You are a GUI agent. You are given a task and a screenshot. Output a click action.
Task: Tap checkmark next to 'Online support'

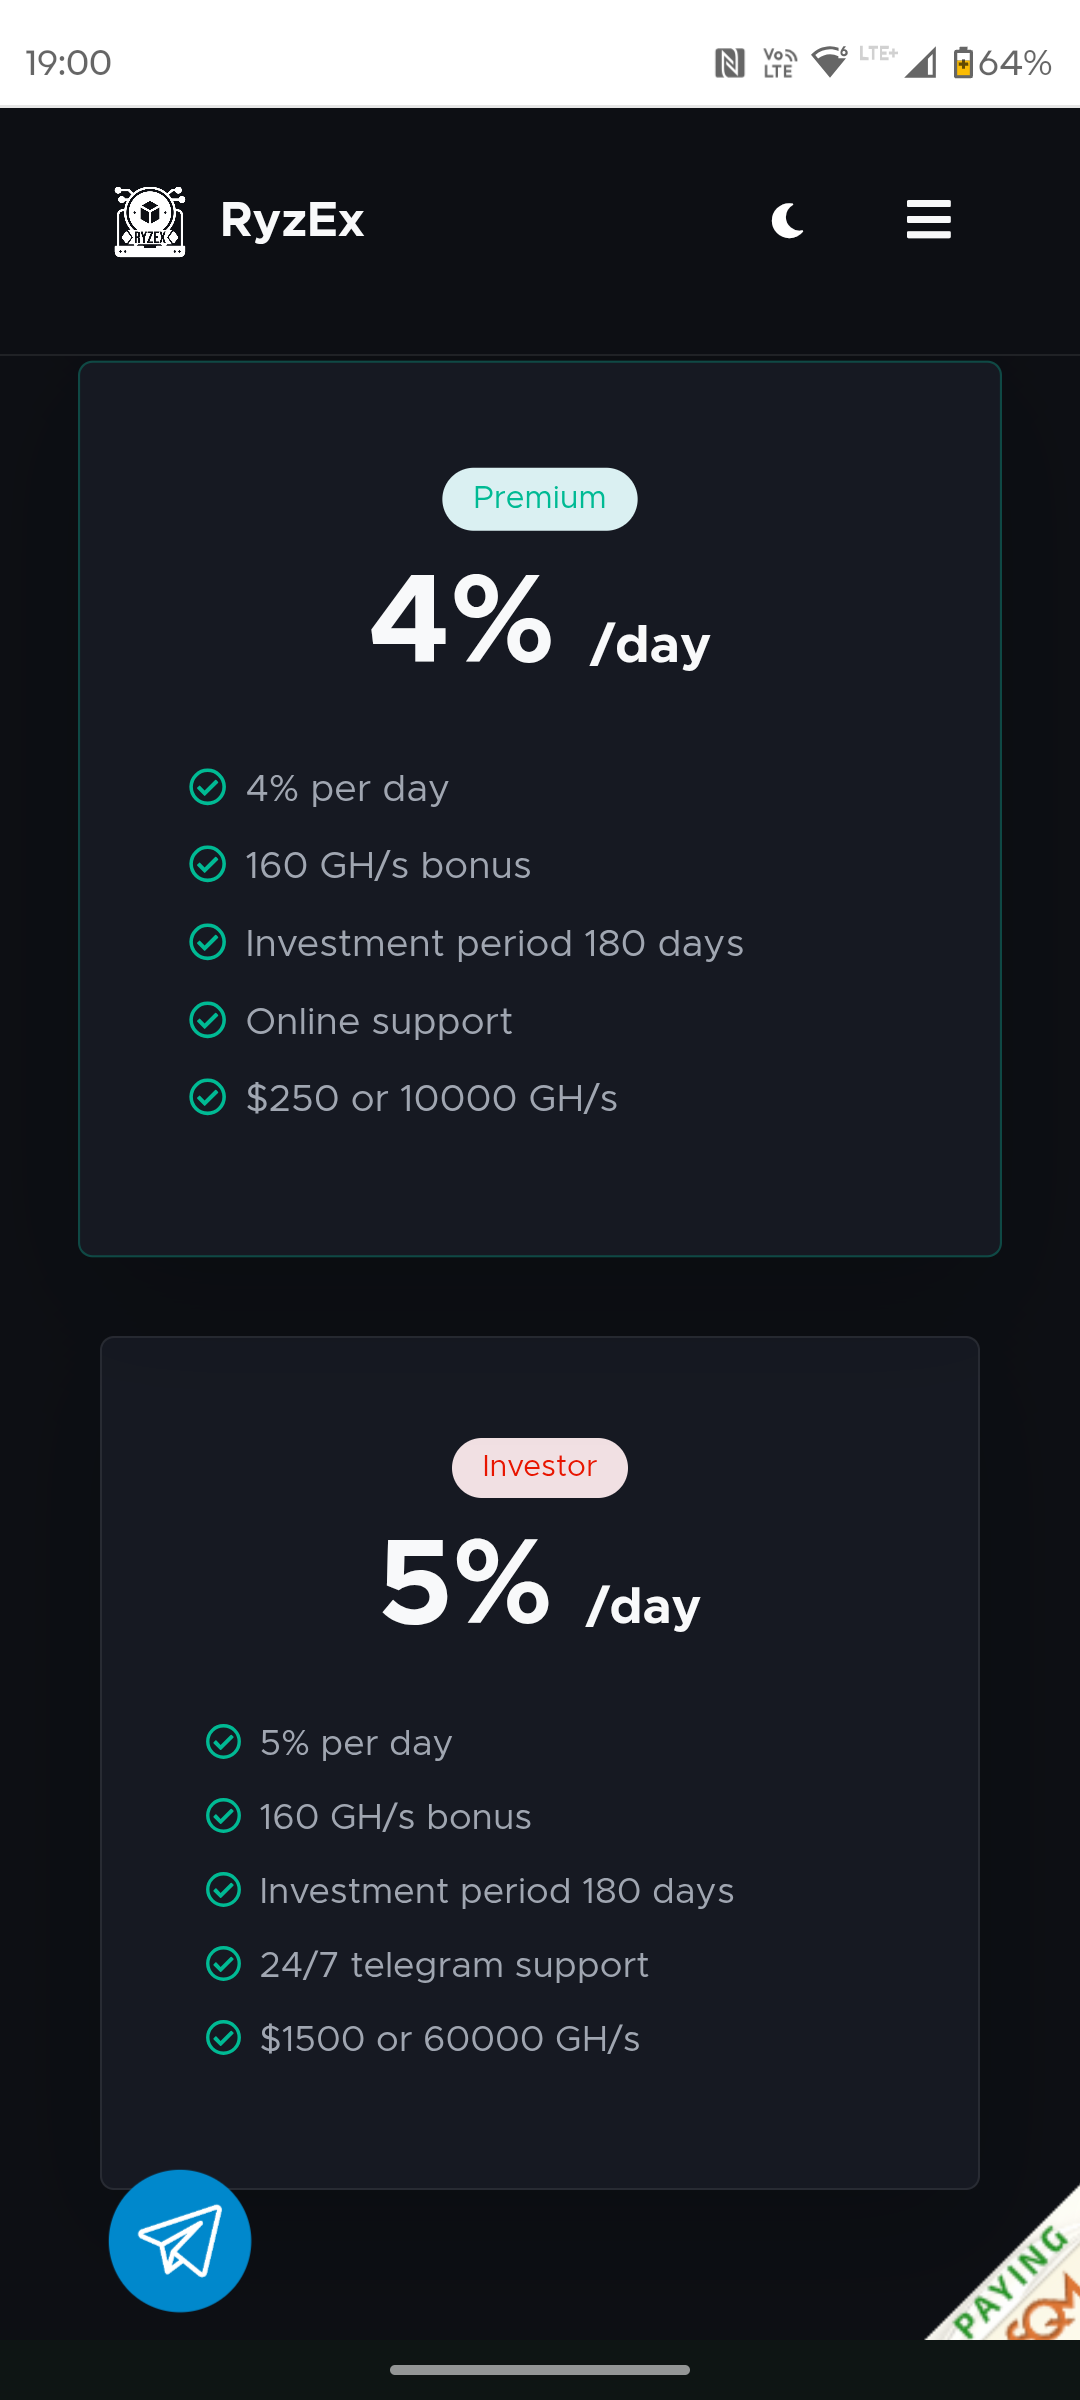208,1020
